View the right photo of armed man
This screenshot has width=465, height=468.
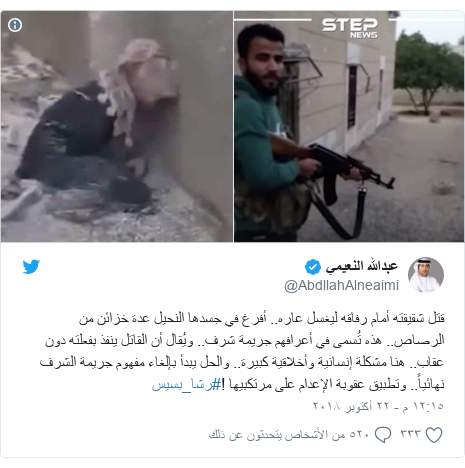point(349,126)
